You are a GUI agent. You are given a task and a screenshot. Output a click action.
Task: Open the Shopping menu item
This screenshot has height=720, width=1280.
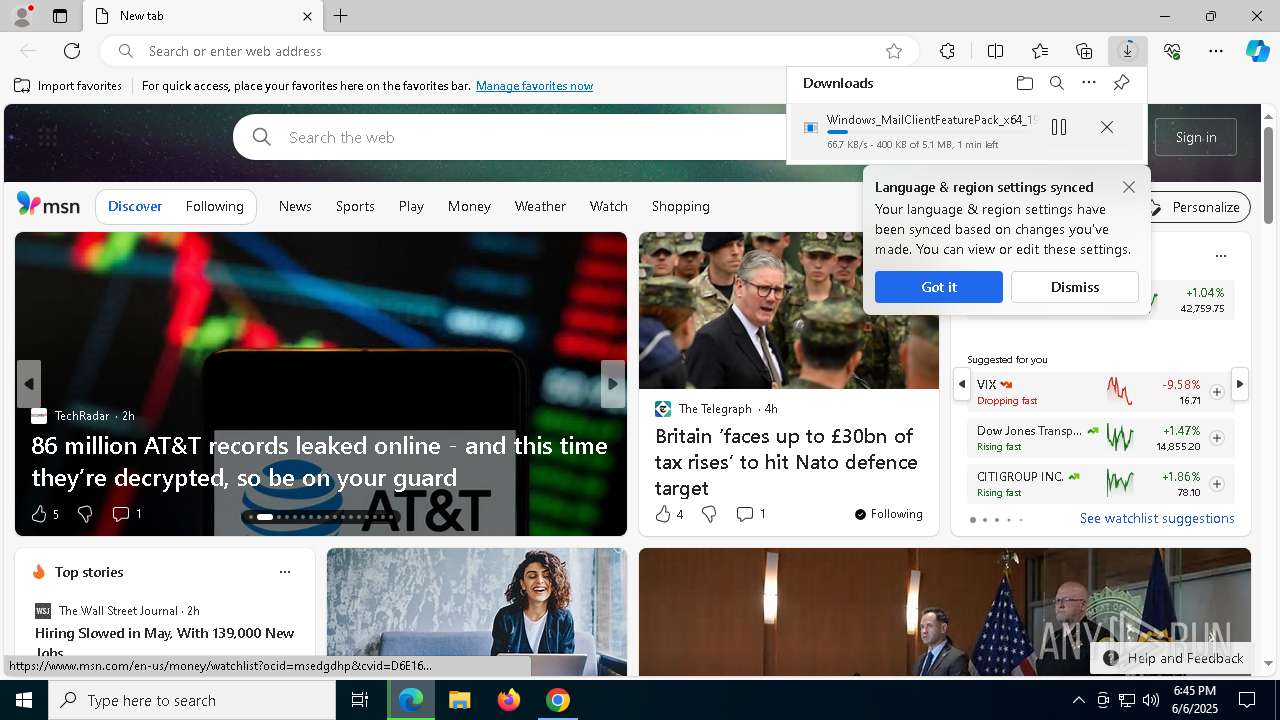[x=680, y=206]
